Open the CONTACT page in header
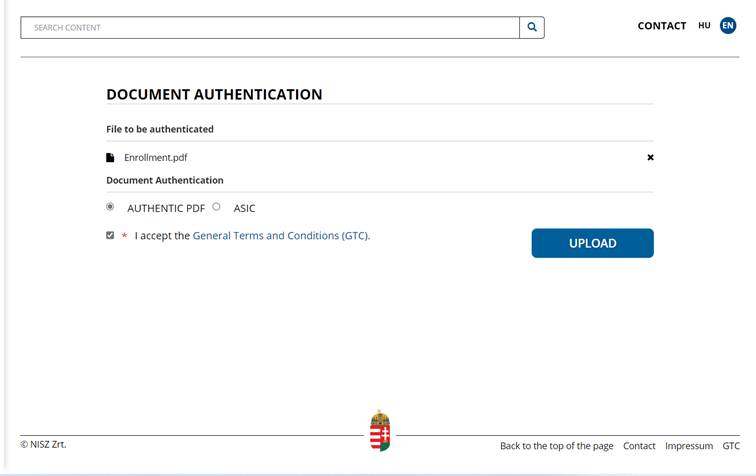 662,26
